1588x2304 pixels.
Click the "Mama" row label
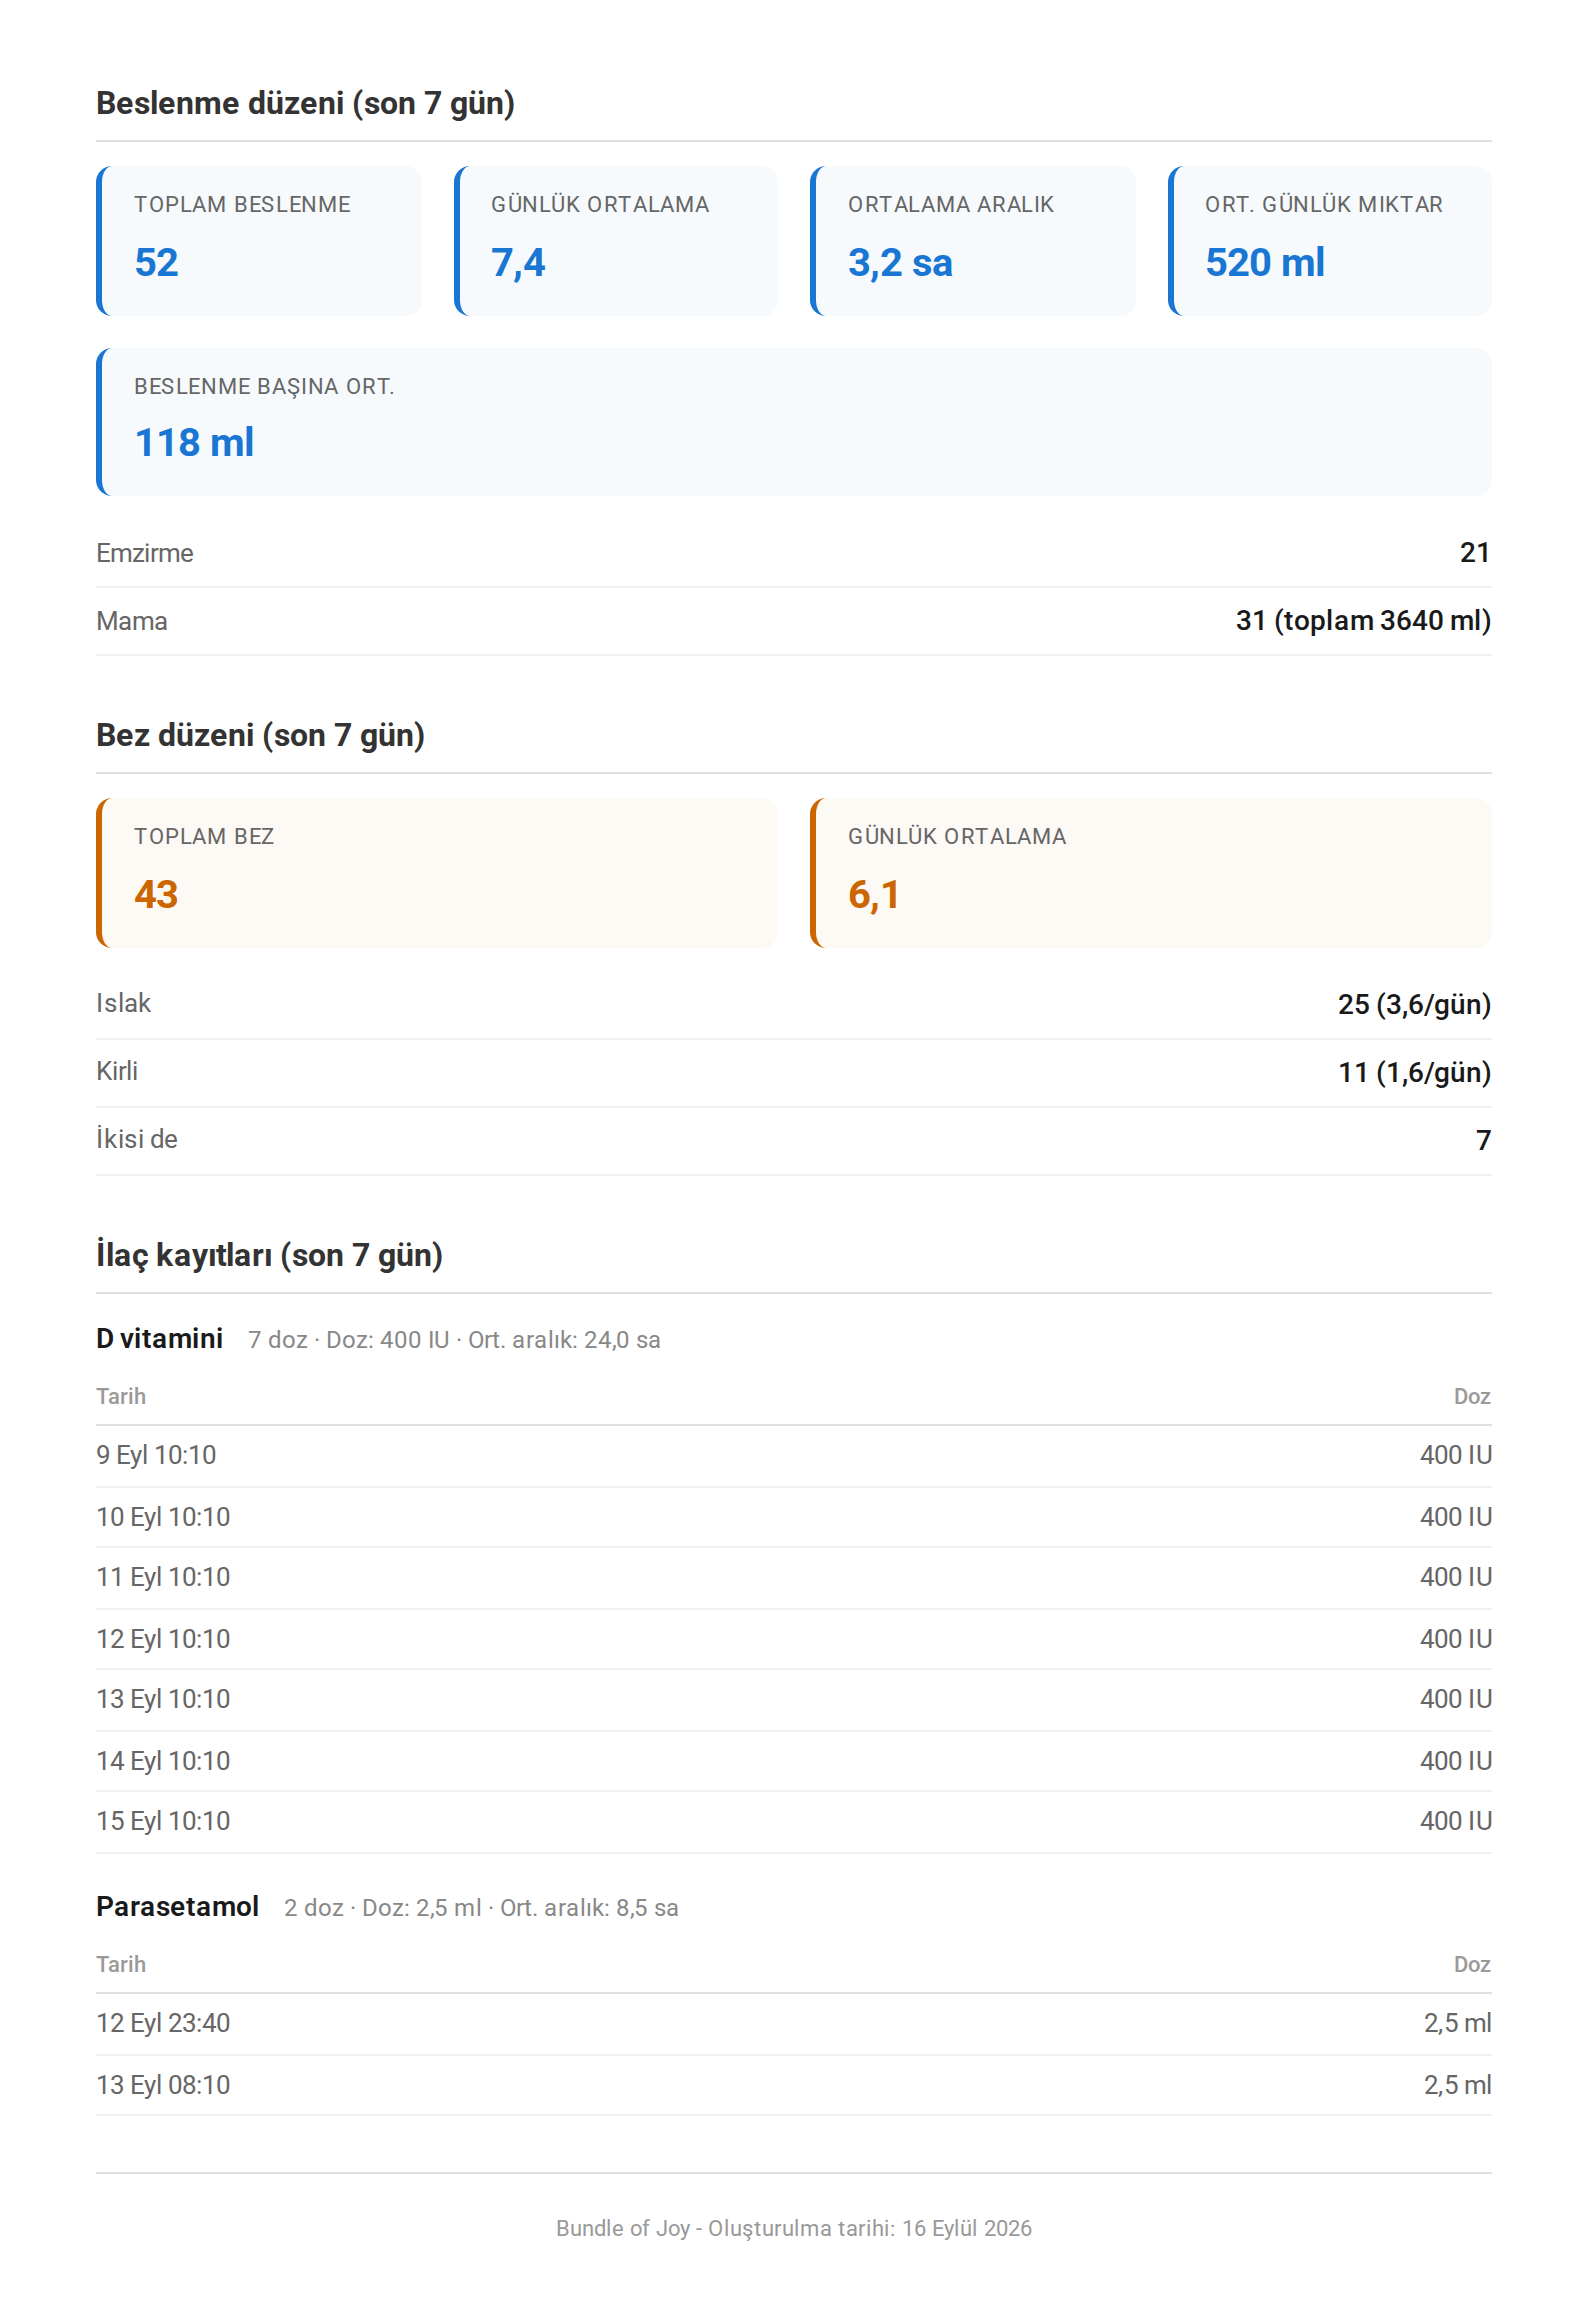132,621
